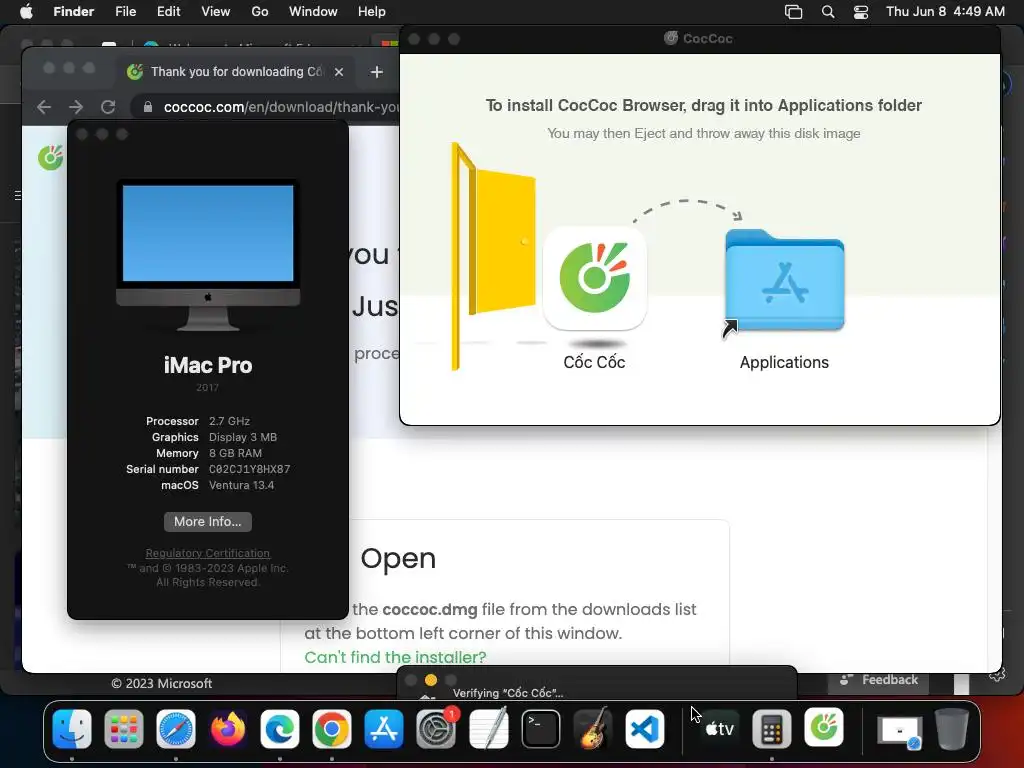Click the Stage Manager menu bar icon
Viewport: 1024px width, 768px height.
[x=793, y=12]
